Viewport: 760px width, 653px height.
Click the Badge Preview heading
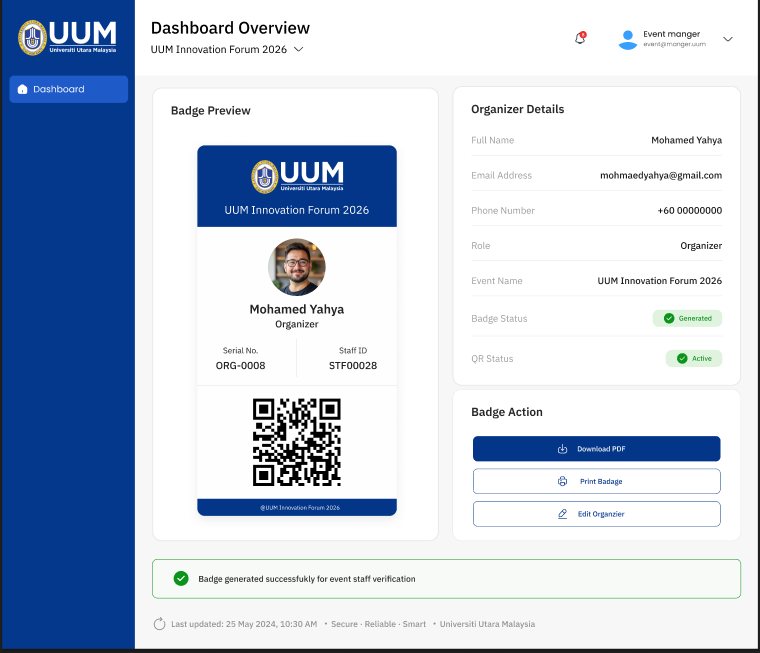coord(211,111)
